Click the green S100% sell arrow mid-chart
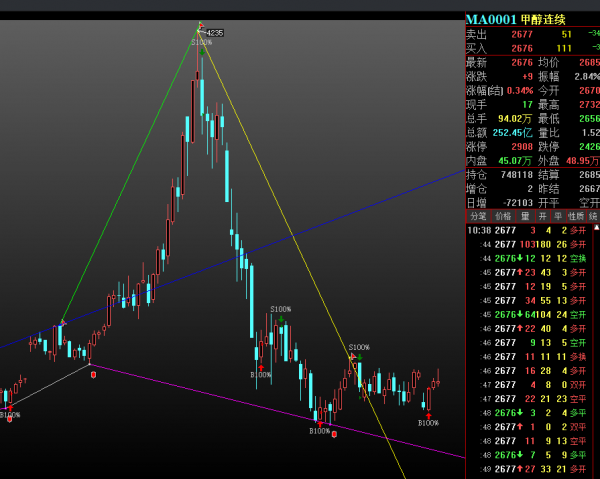 tap(281, 318)
